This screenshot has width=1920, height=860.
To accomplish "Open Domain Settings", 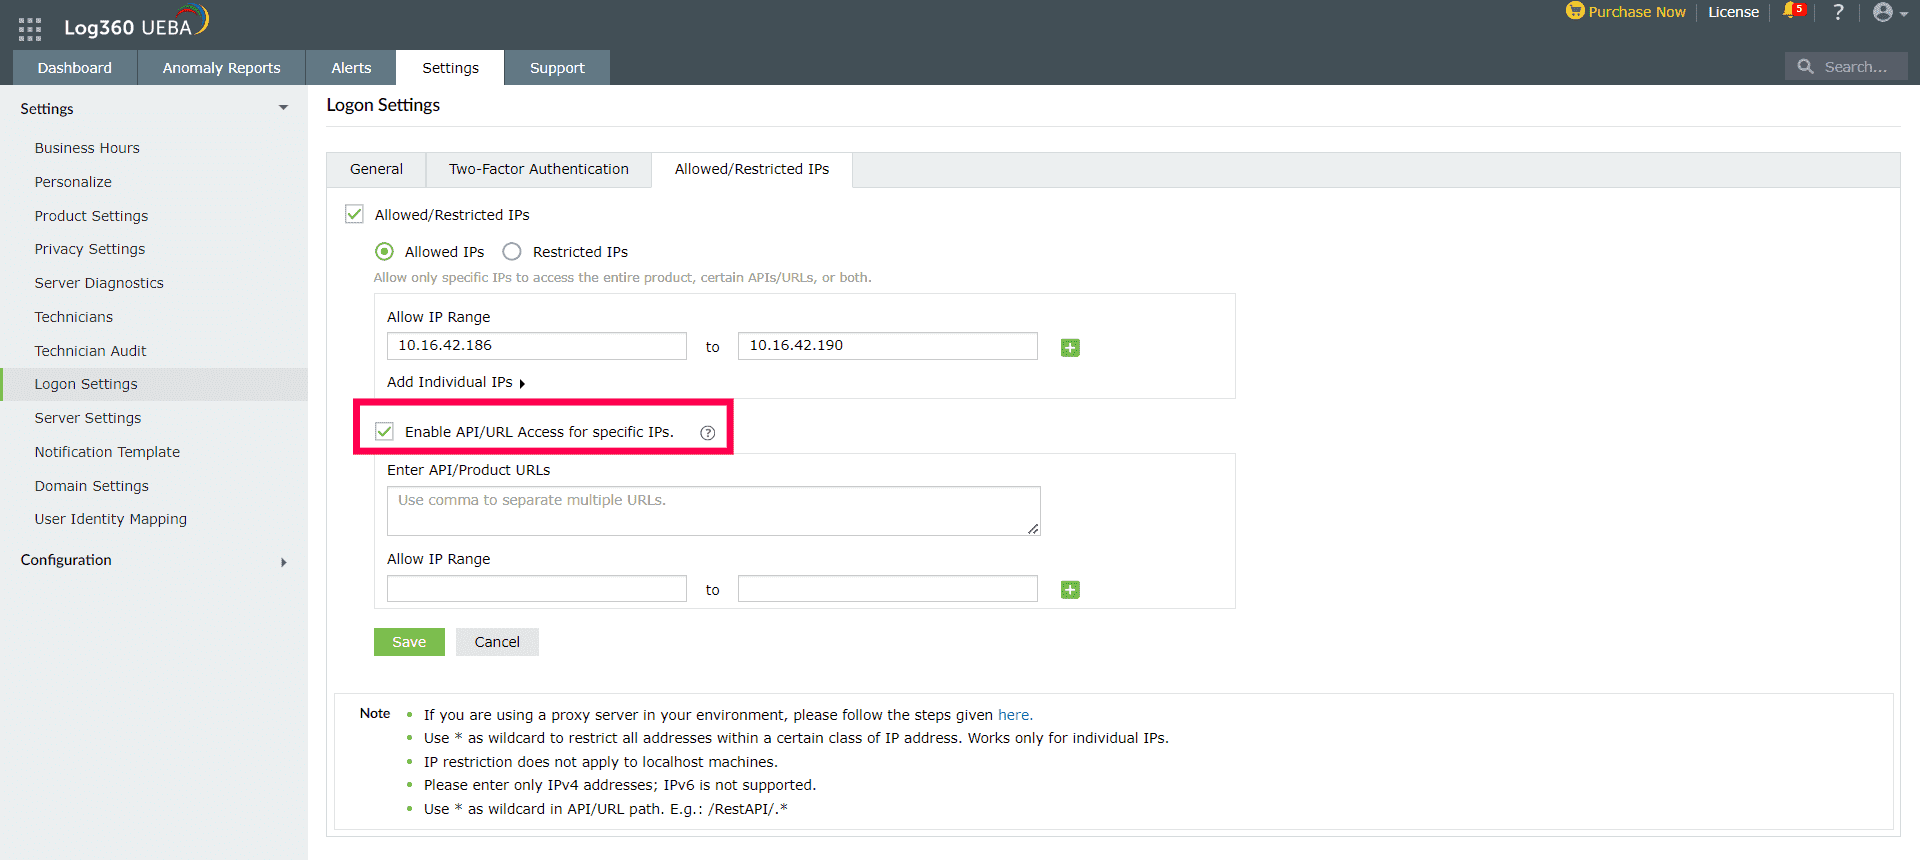I will [92, 486].
